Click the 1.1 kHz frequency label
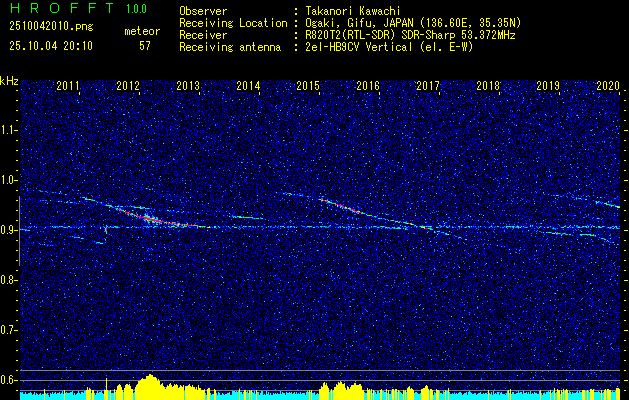Image resolution: width=629 pixels, height=400 pixels. pyautogui.click(x=8, y=130)
